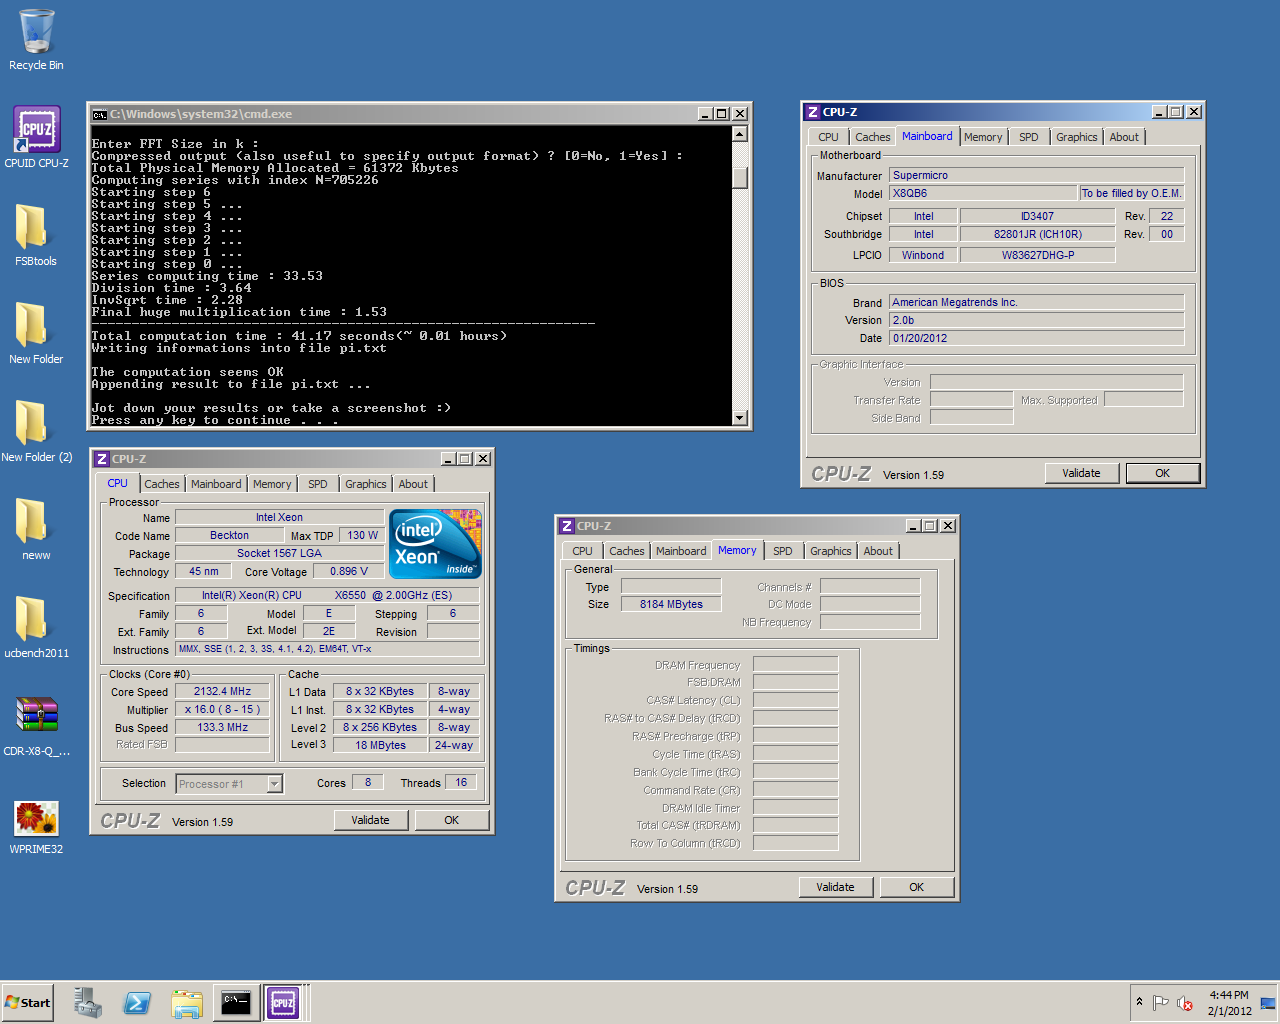This screenshot has height=1024, width=1280.
Task: Click Validate in CPU-Z CPU window
Action: click(x=370, y=820)
